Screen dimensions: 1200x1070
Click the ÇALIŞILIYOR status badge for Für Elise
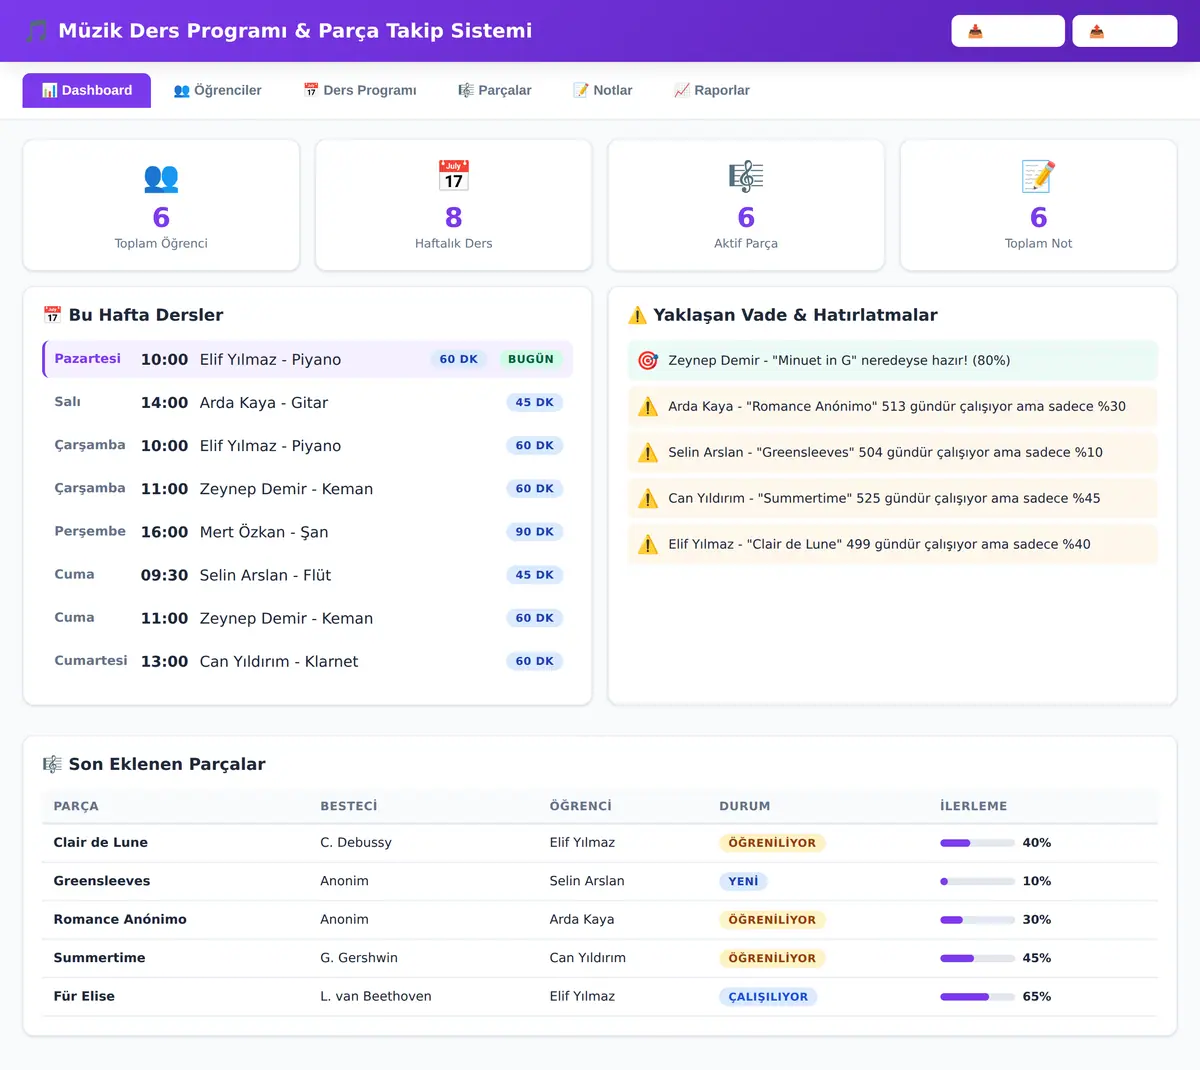pos(768,997)
